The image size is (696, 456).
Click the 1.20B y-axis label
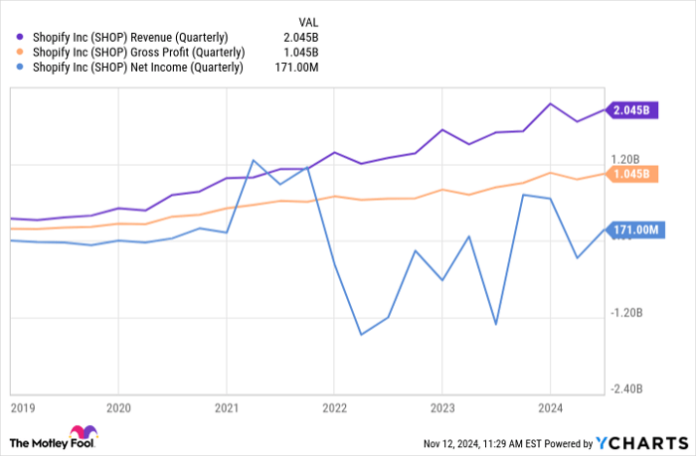pos(623,159)
